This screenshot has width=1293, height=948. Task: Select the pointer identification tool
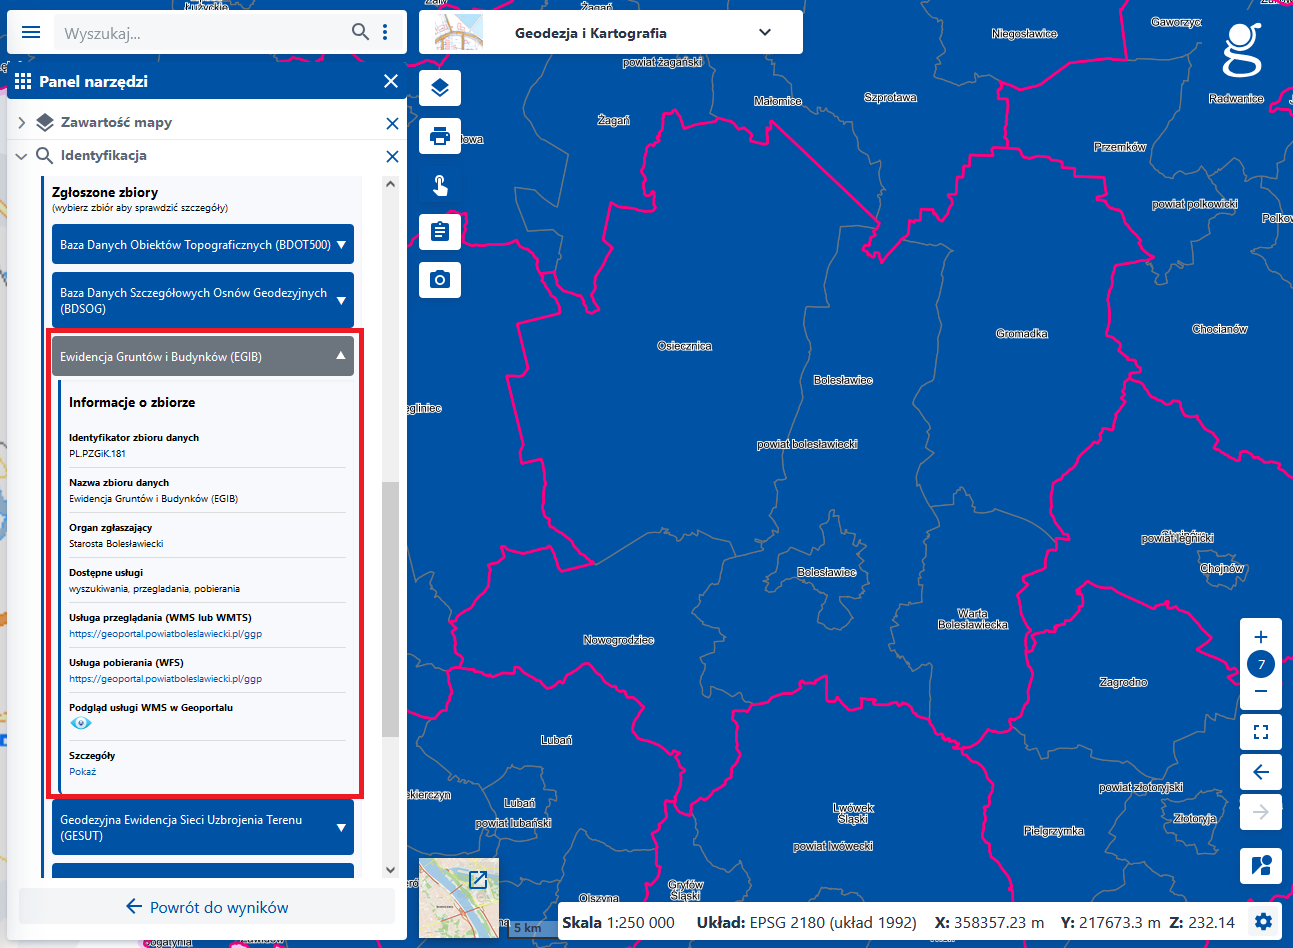440,185
